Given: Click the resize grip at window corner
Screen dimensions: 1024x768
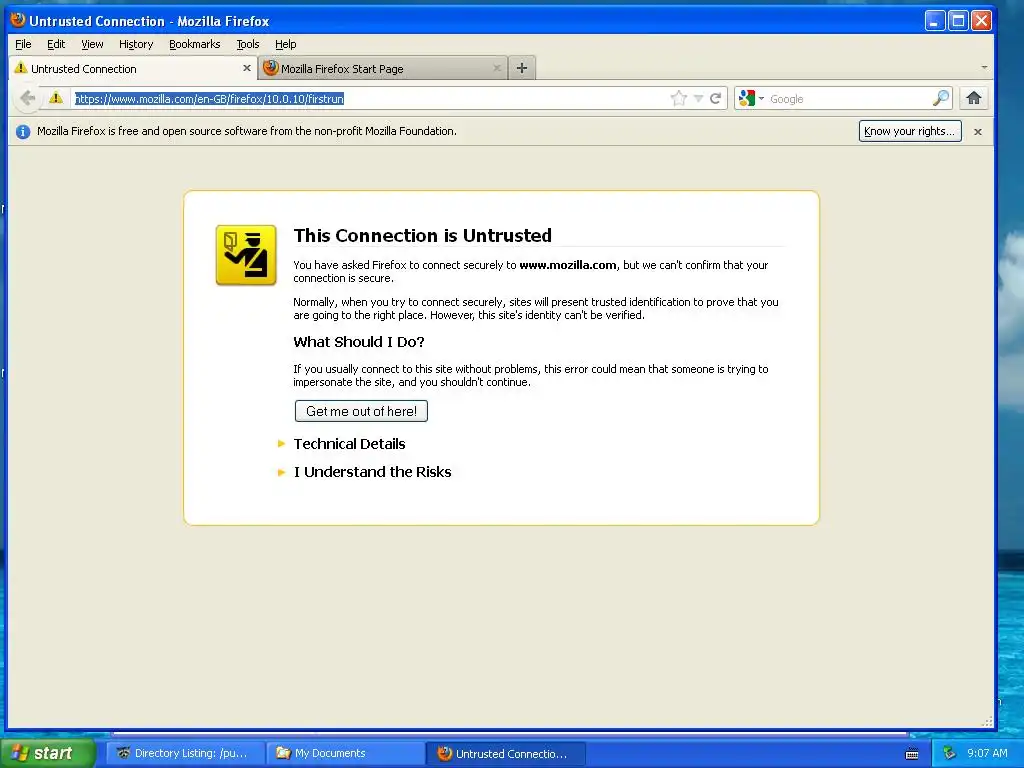Looking at the screenshot, I should click(987, 721).
